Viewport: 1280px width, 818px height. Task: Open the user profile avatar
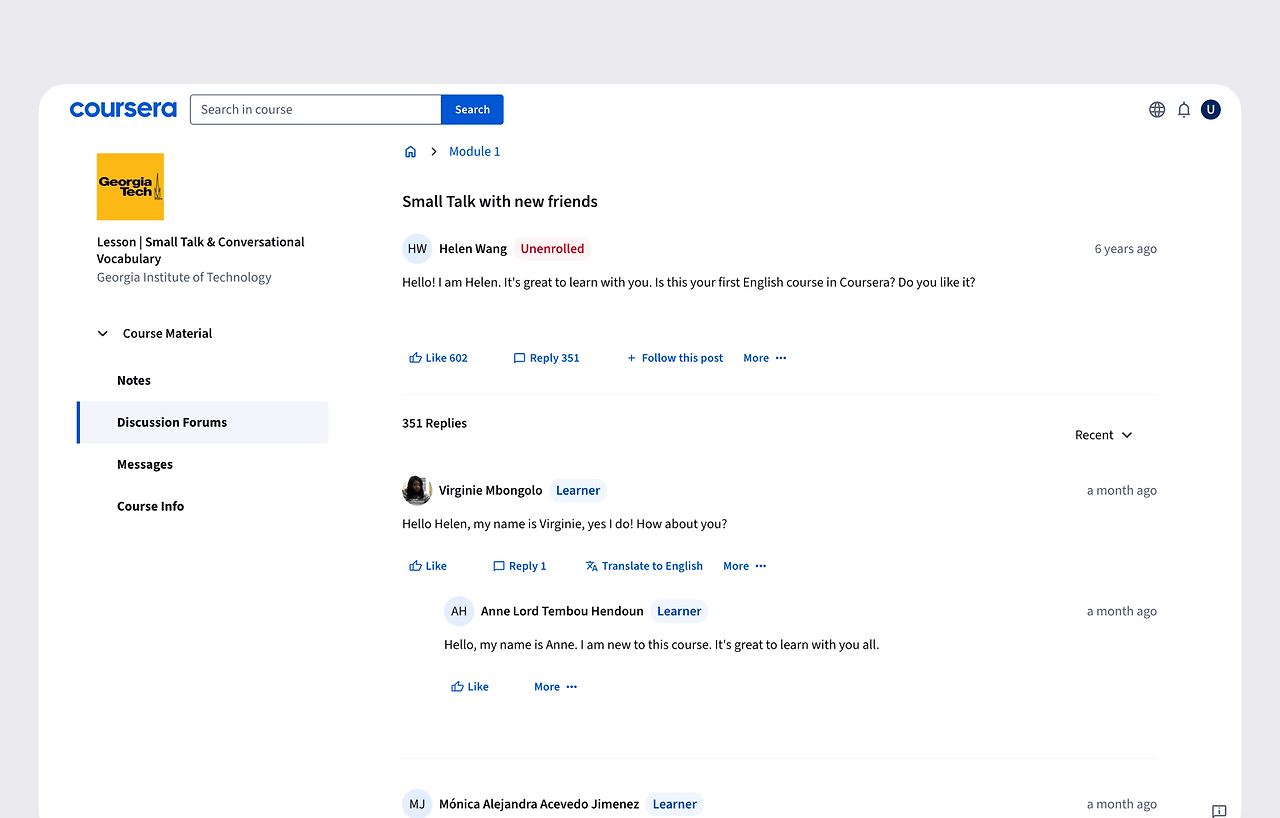tap(1211, 110)
